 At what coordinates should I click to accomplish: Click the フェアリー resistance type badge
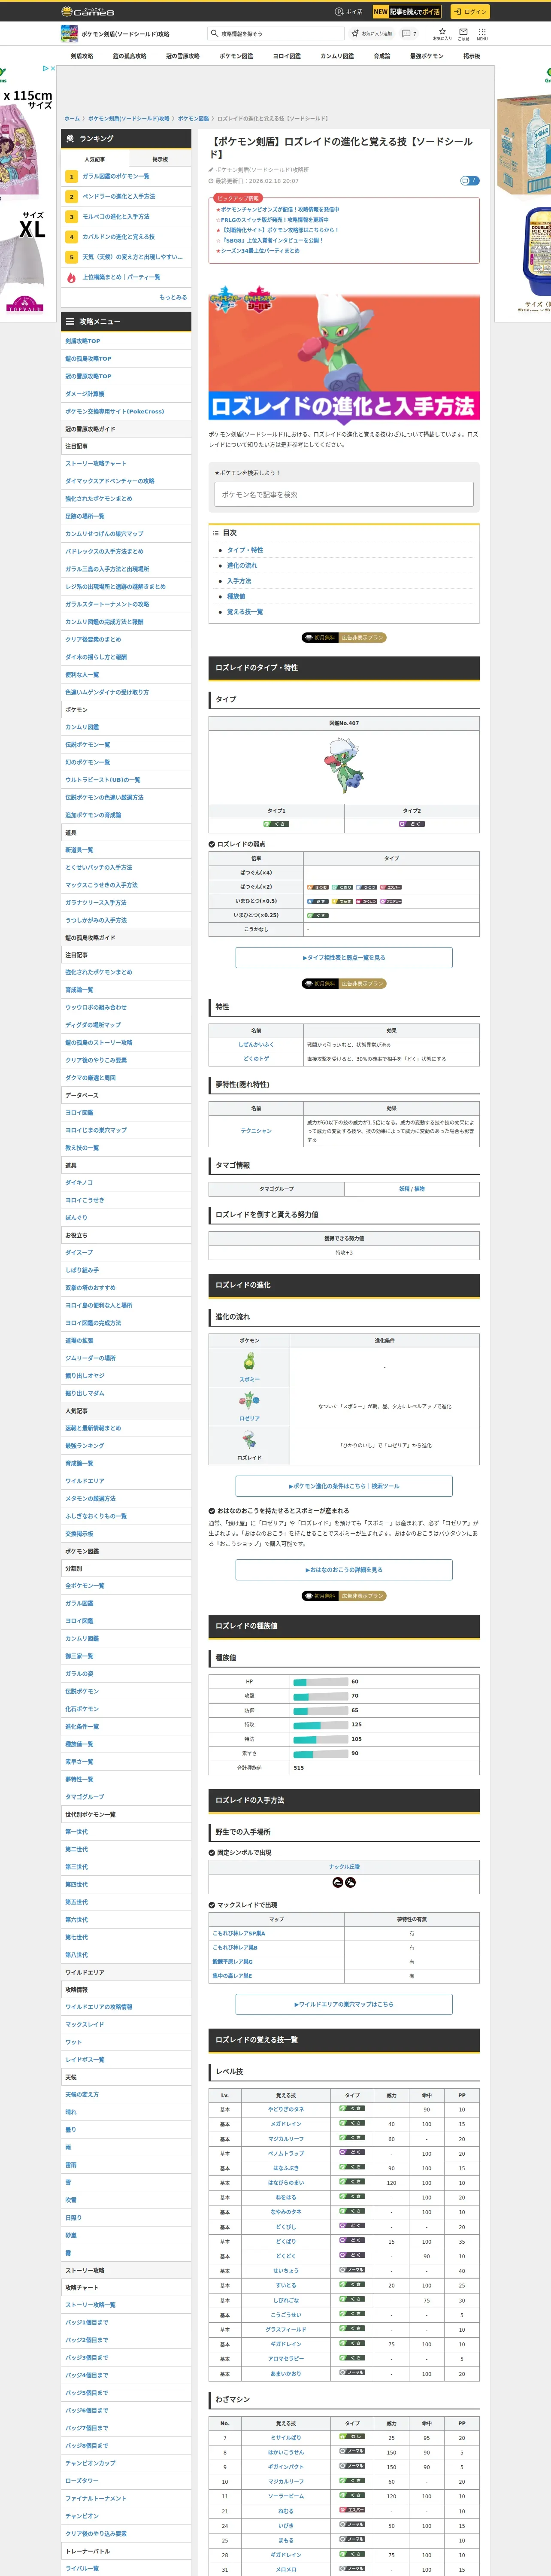pyautogui.click(x=391, y=901)
